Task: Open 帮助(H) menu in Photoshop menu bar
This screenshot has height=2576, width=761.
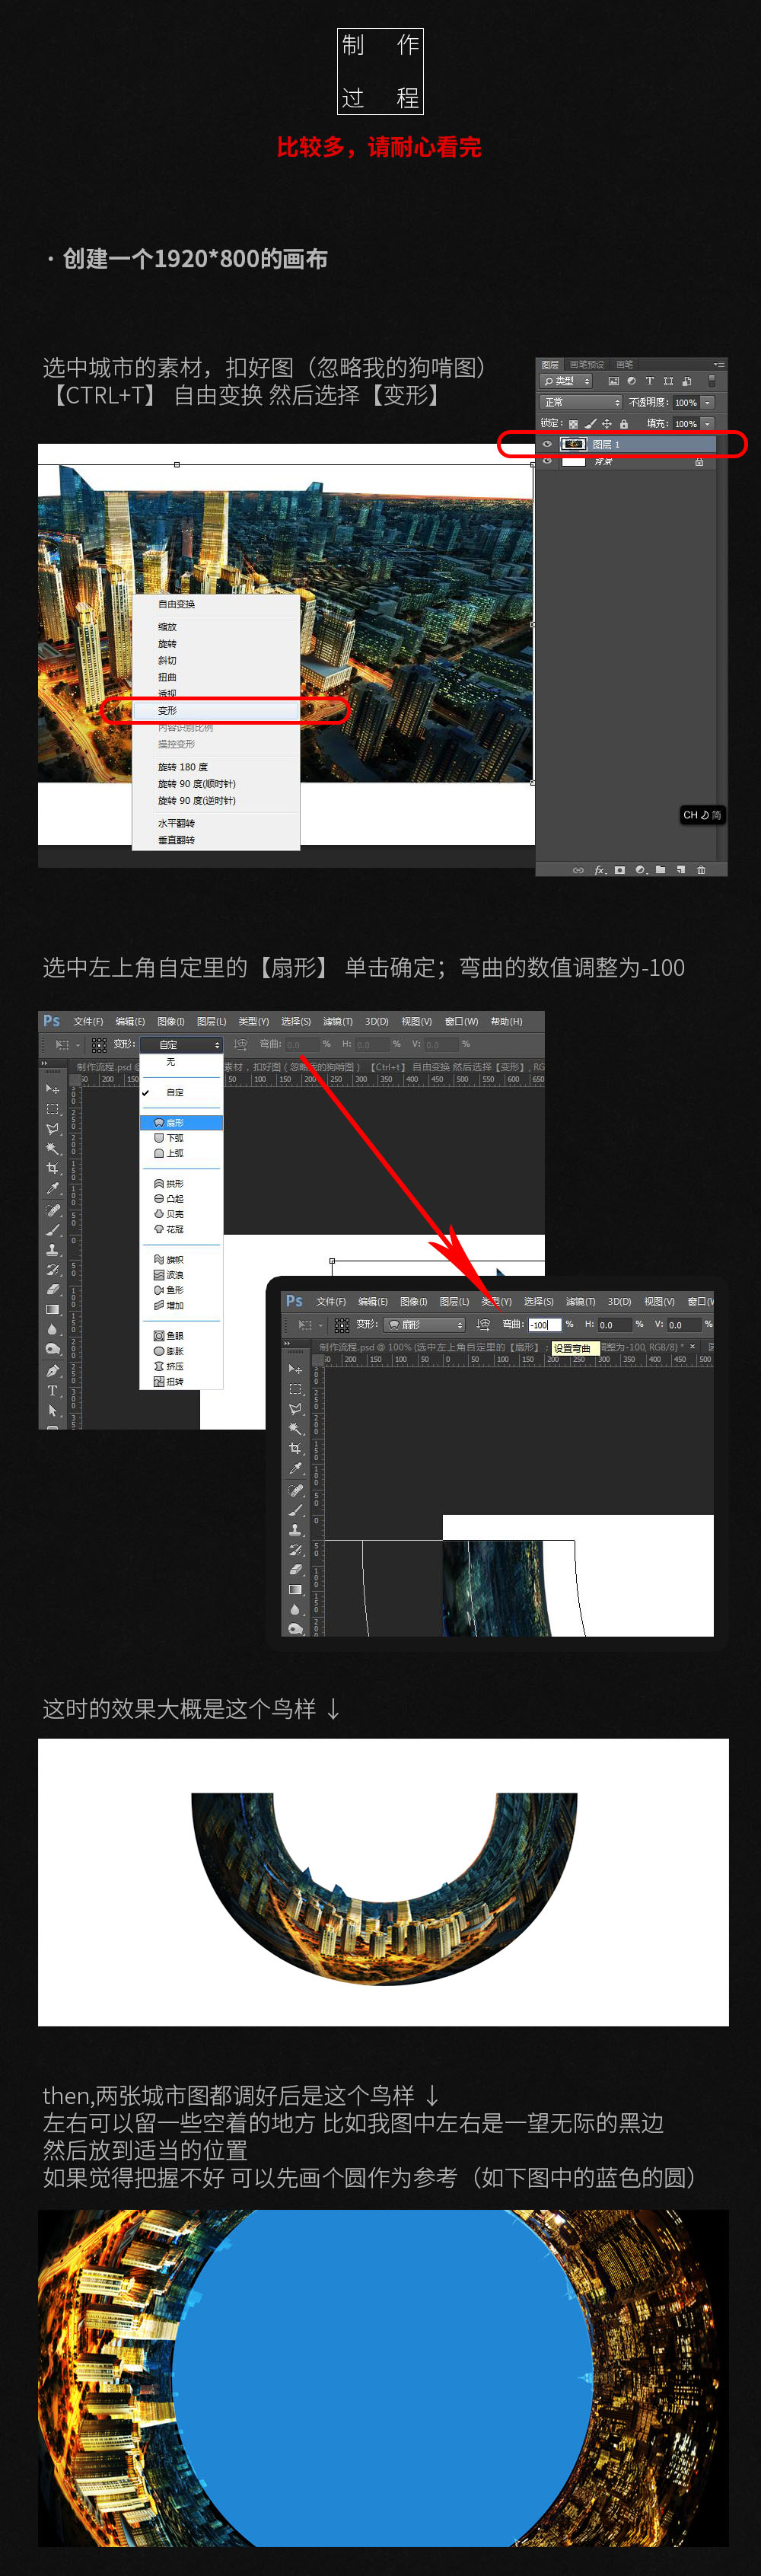Action: point(506,1021)
